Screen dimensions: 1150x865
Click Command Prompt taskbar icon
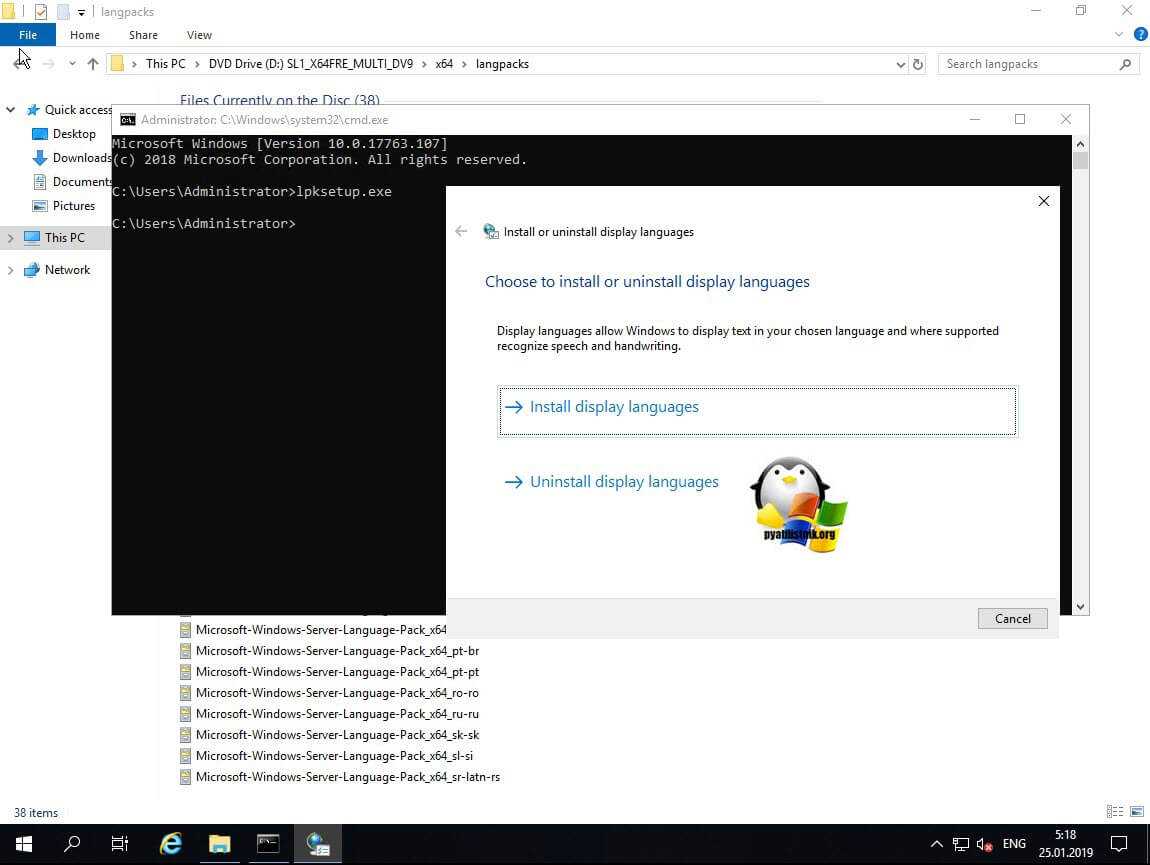click(x=268, y=843)
